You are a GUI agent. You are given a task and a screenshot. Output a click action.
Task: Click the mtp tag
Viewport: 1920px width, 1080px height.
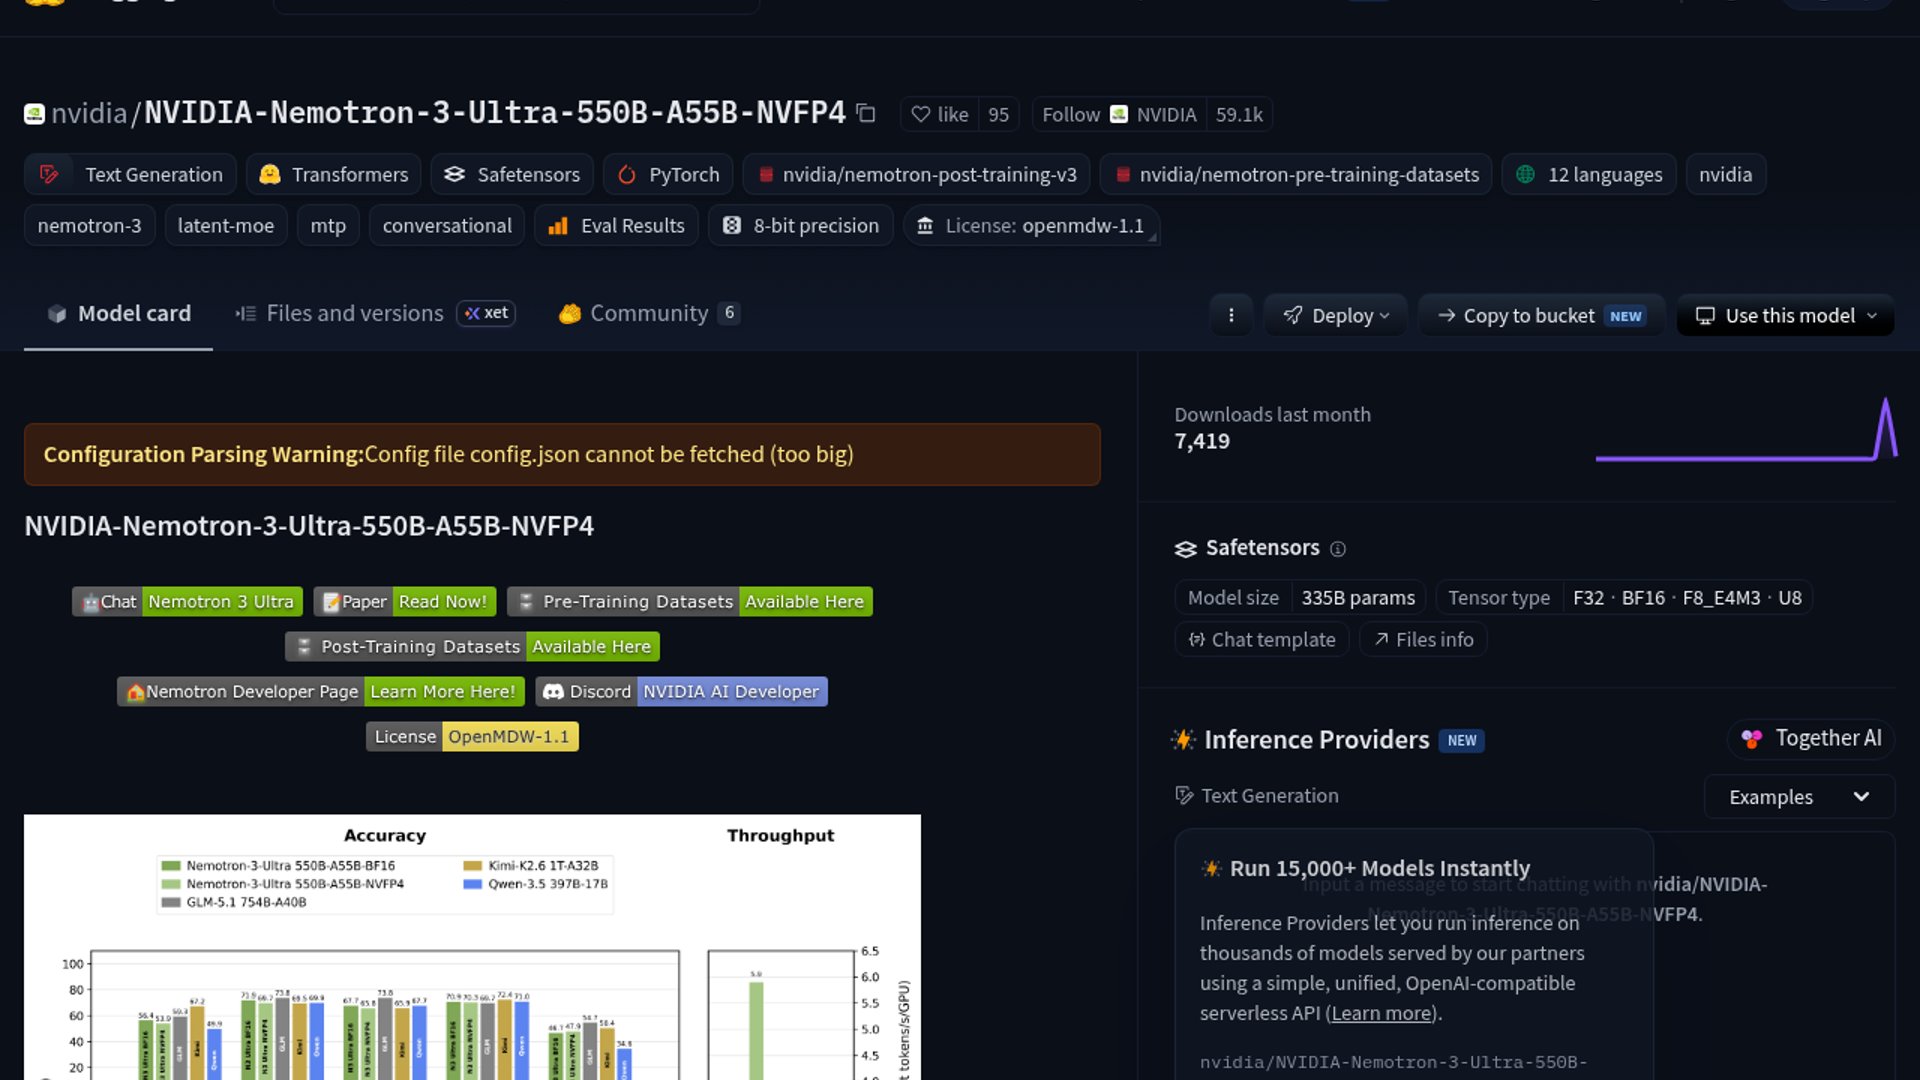click(x=328, y=226)
